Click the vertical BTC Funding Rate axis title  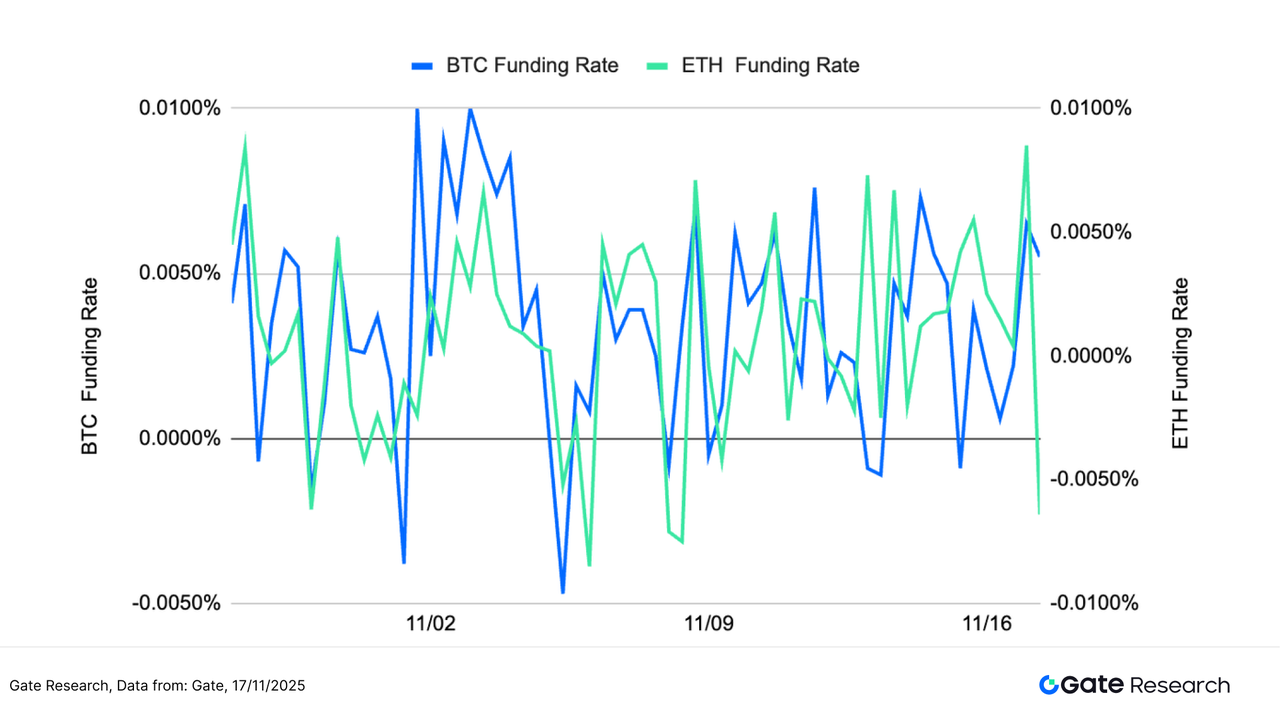(90, 366)
